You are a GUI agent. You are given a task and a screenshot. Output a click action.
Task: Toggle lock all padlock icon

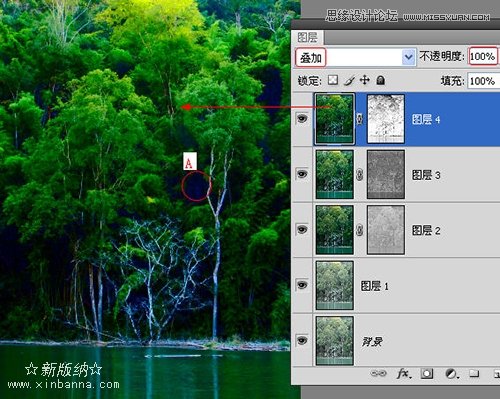point(381,80)
